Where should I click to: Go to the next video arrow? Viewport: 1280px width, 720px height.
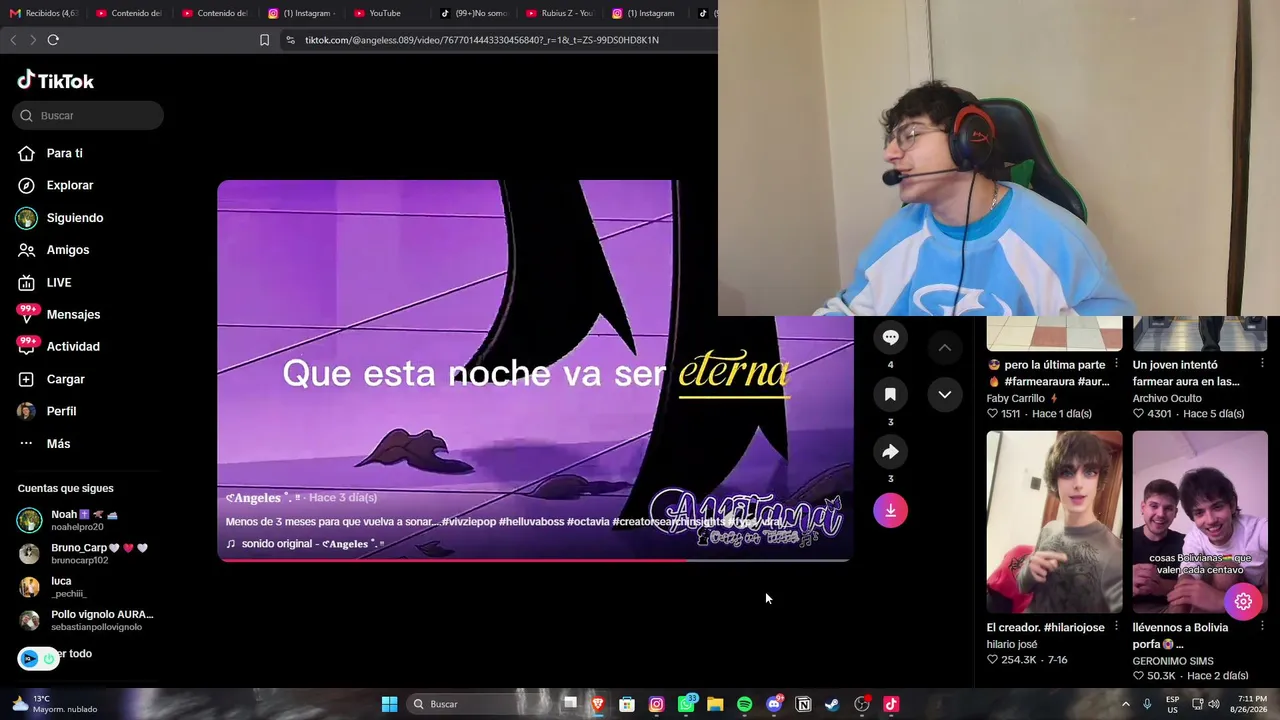click(945, 395)
